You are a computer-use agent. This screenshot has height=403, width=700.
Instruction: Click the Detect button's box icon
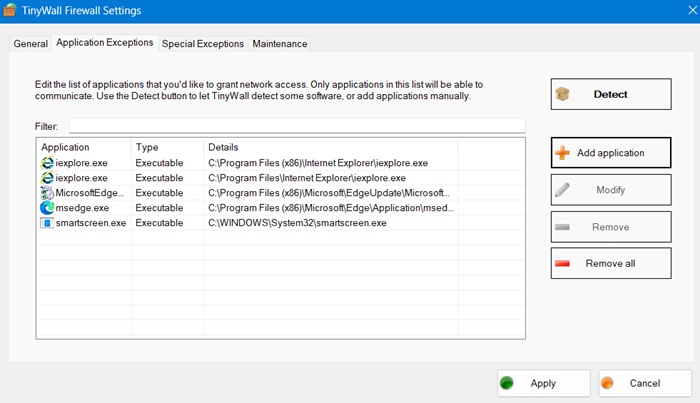pos(562,94)
